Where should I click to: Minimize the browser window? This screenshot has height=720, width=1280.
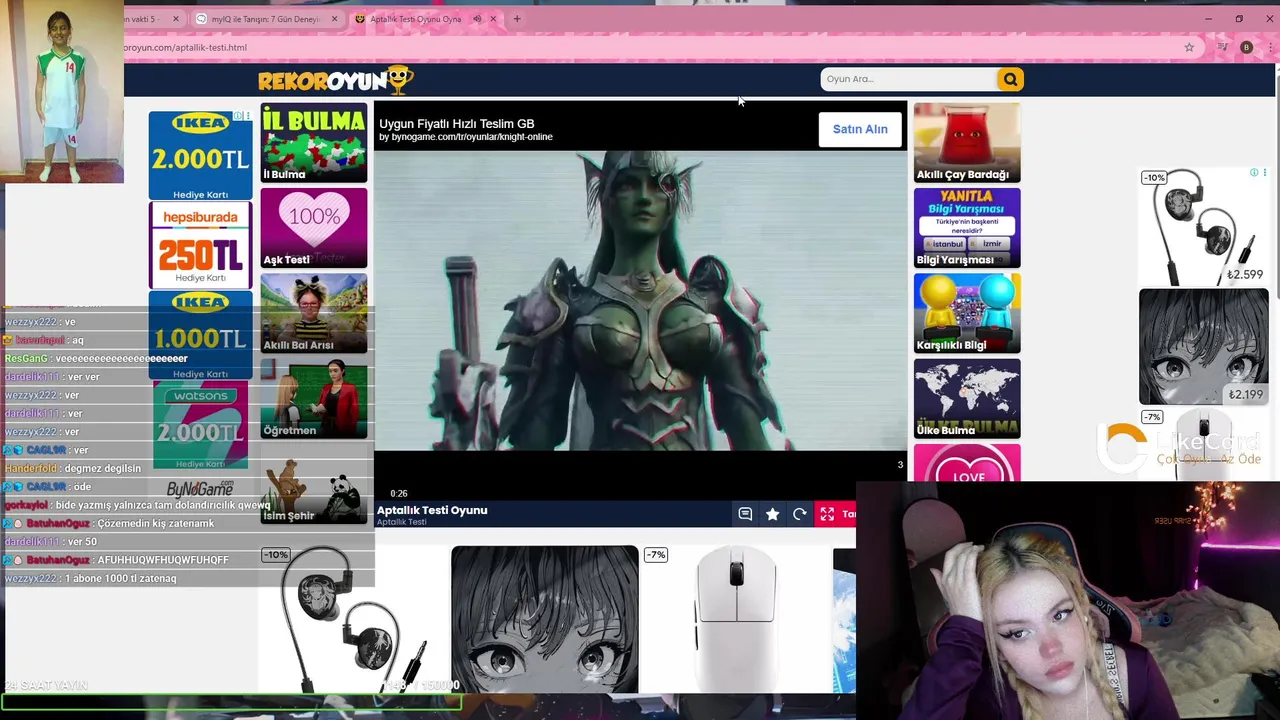[x=1208, y=19]
